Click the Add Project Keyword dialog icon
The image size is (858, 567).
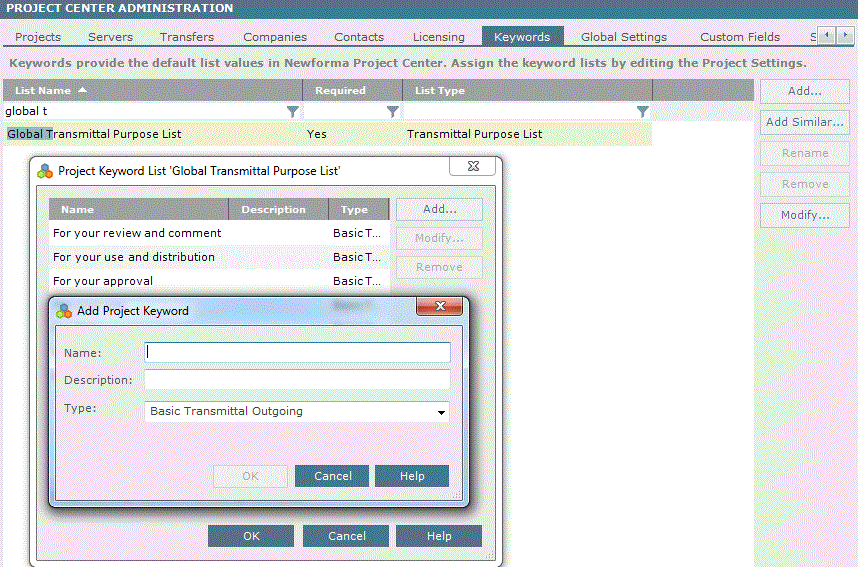tap(64, 311)
